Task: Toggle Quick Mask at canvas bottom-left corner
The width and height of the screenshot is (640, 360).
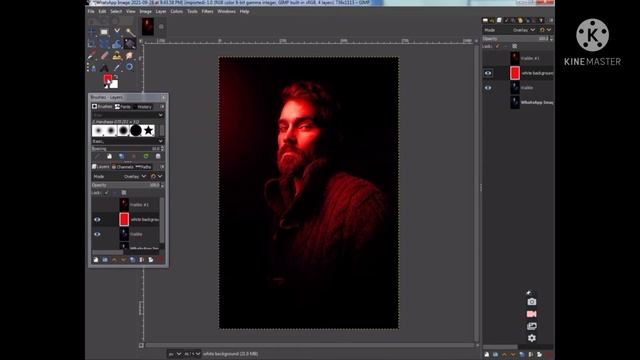Action: (141, 345)
